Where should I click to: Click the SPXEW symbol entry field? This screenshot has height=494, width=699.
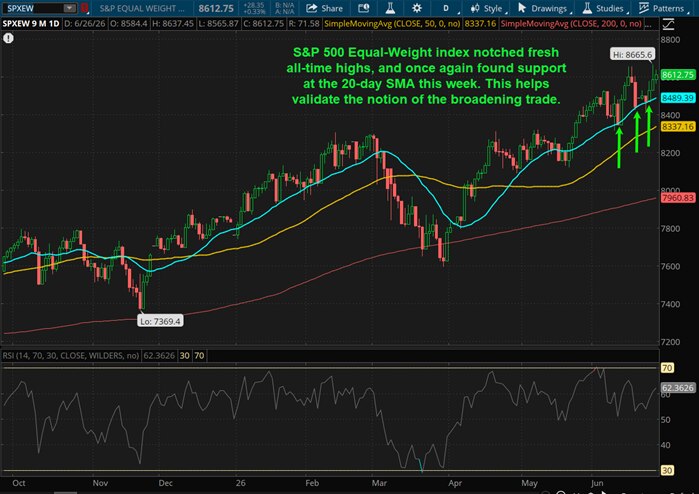pyautogui.click(x=33, y=8)
